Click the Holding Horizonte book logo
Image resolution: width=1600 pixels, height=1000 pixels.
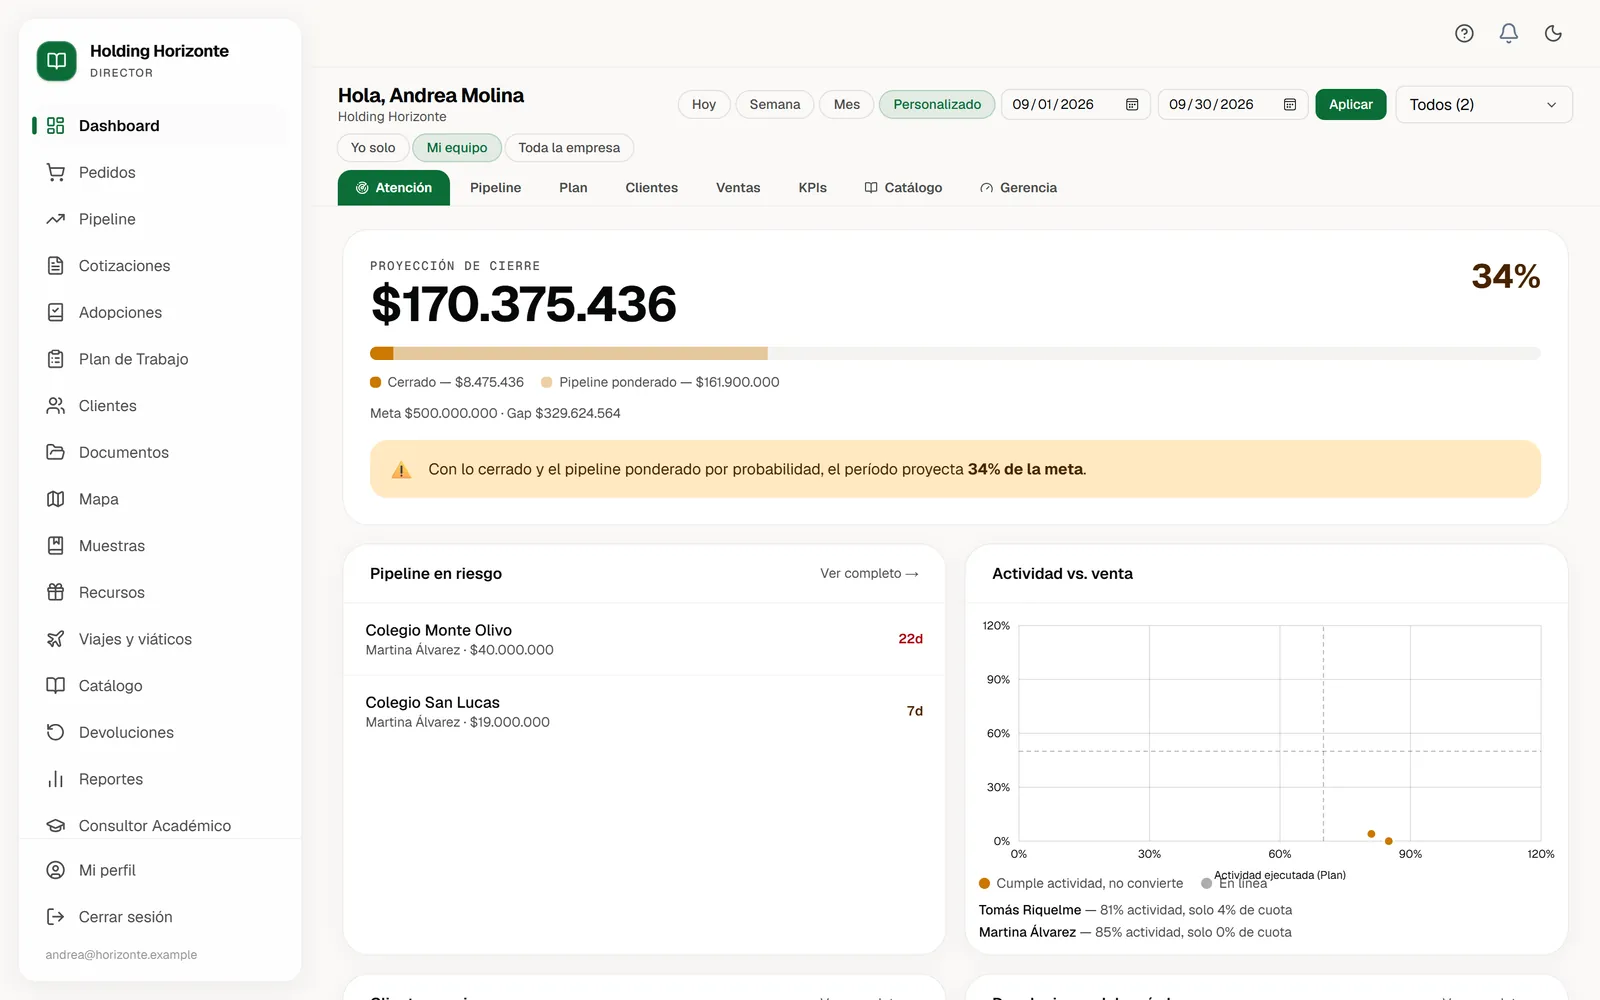click(x=57, y=61)
